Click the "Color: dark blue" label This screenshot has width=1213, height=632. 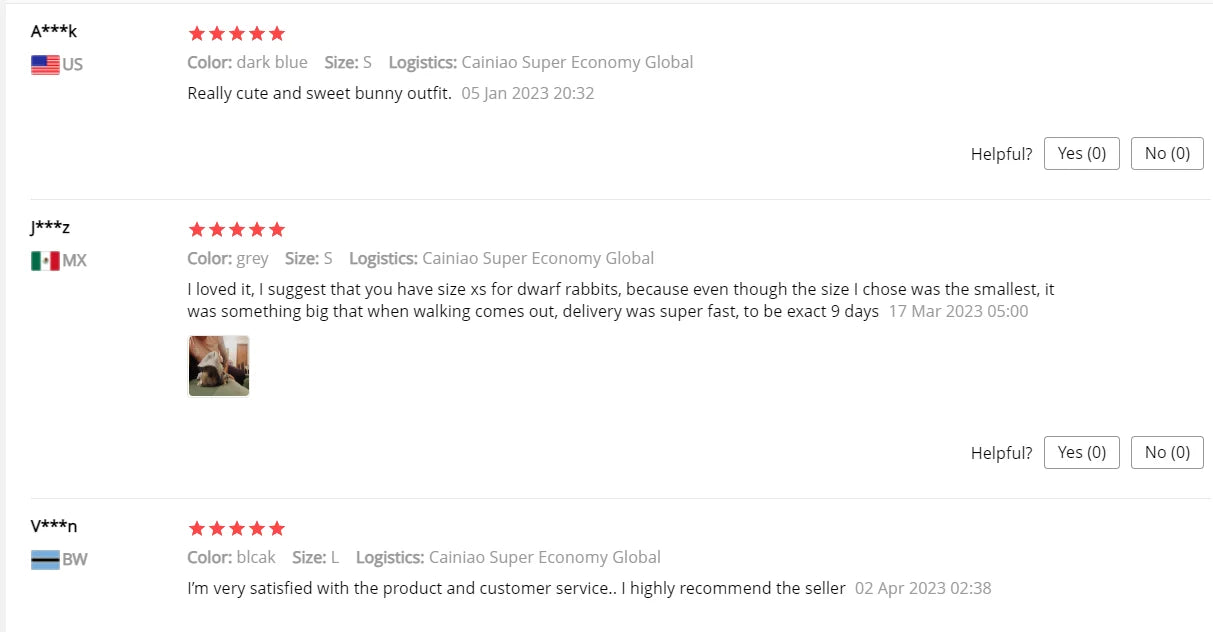[x=247, y=62]
